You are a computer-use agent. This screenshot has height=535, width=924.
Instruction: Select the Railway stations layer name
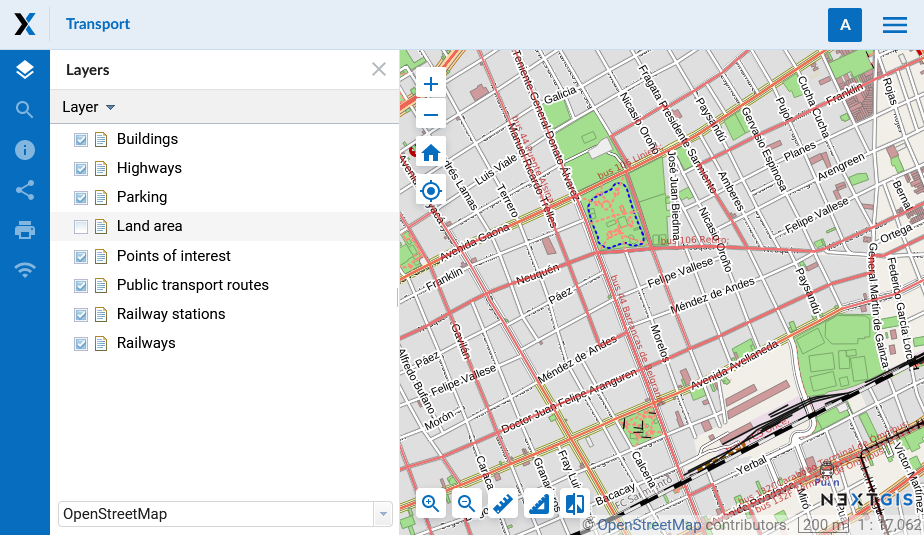(171, 313)
